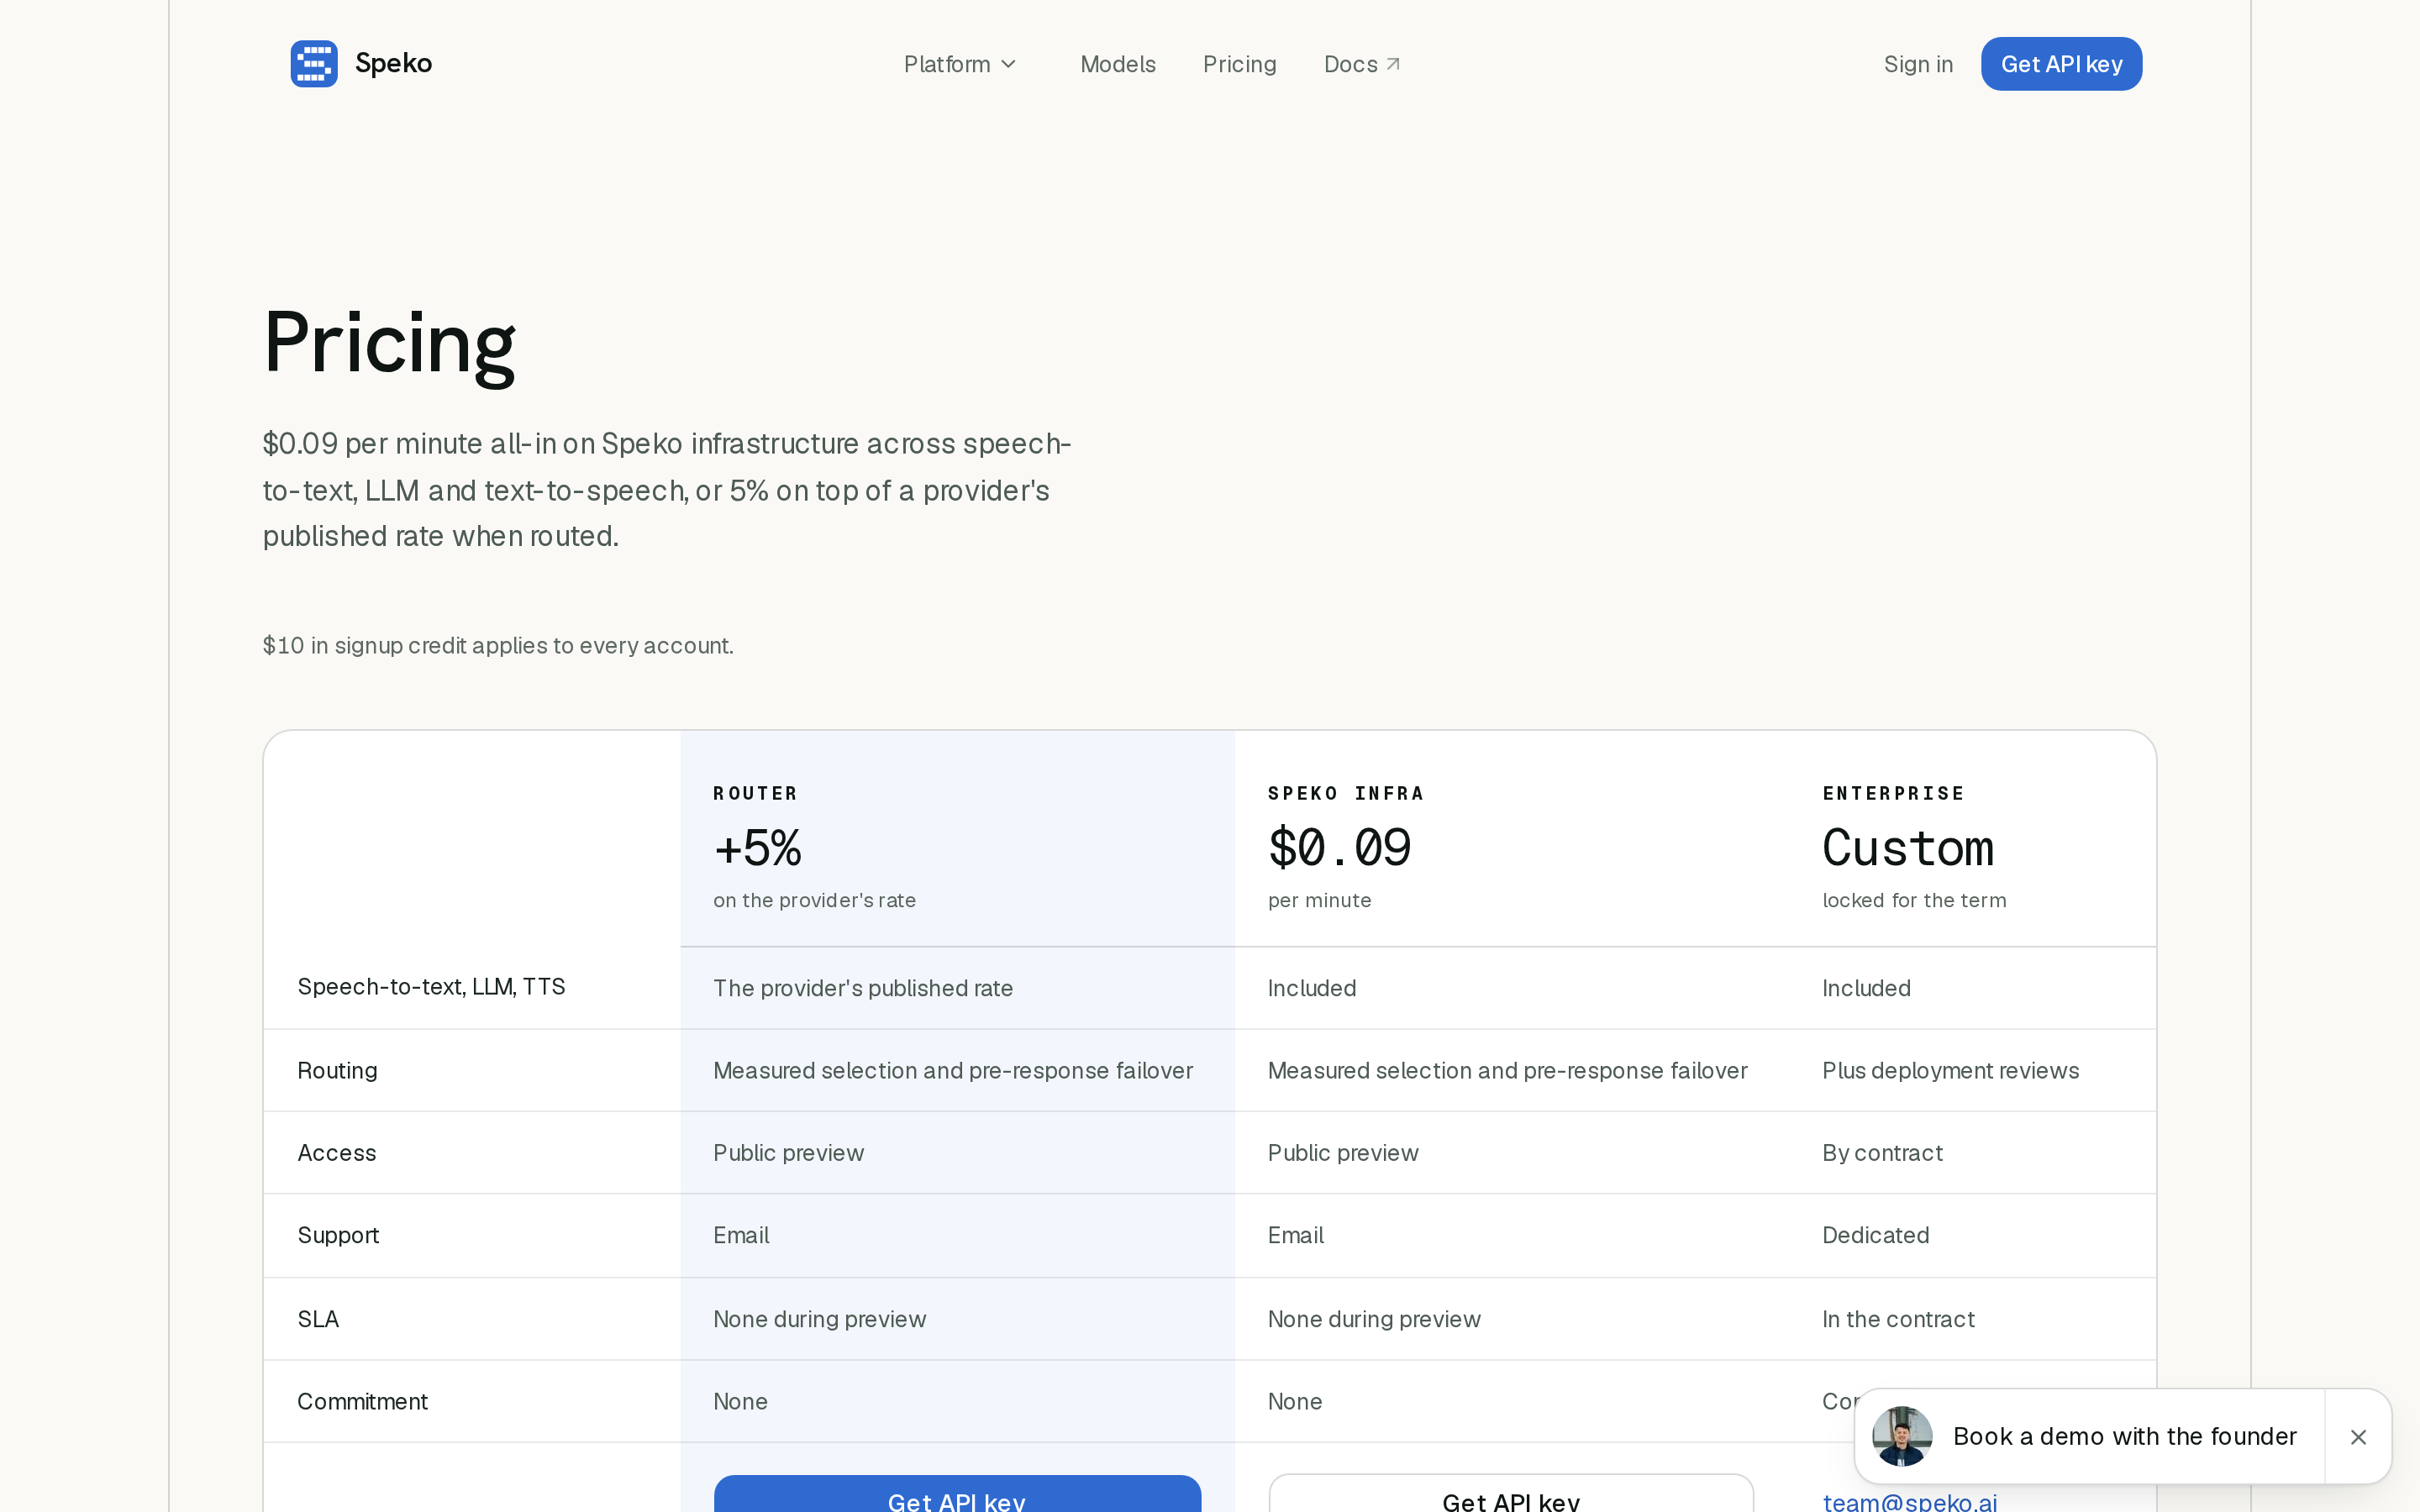Click the Access row label
Screen dimensions: 2420x1512
336,1153
